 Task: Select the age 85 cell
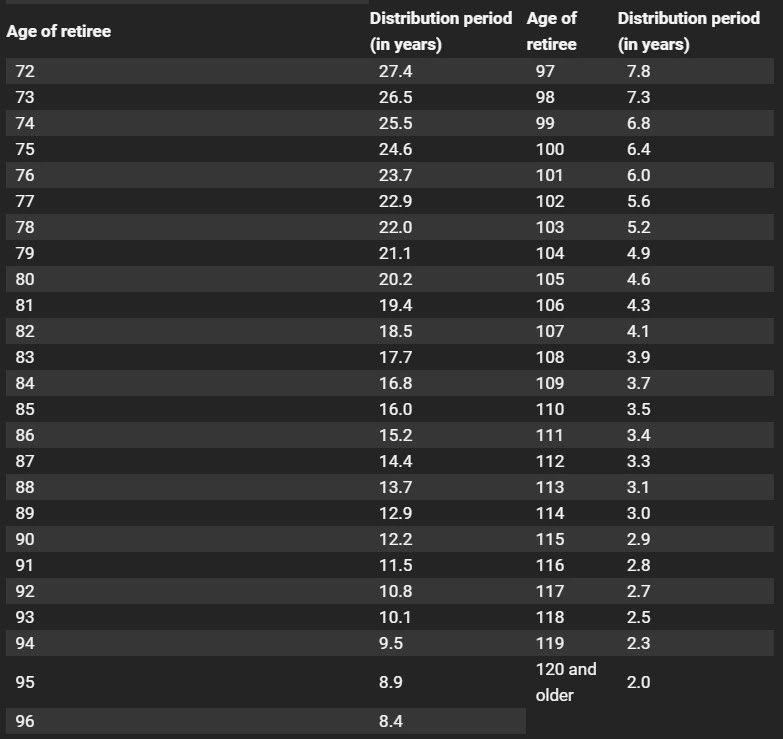coord(25,410)
